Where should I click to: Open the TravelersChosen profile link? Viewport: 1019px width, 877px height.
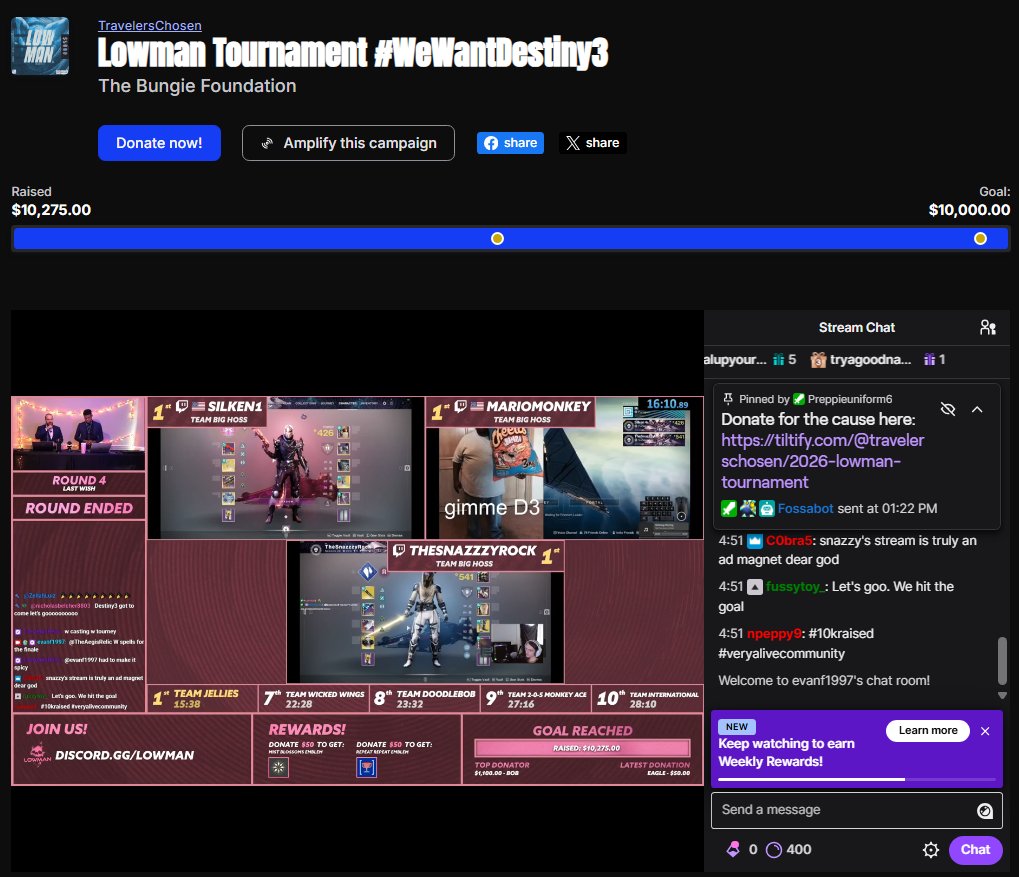(x=149, y=25)
